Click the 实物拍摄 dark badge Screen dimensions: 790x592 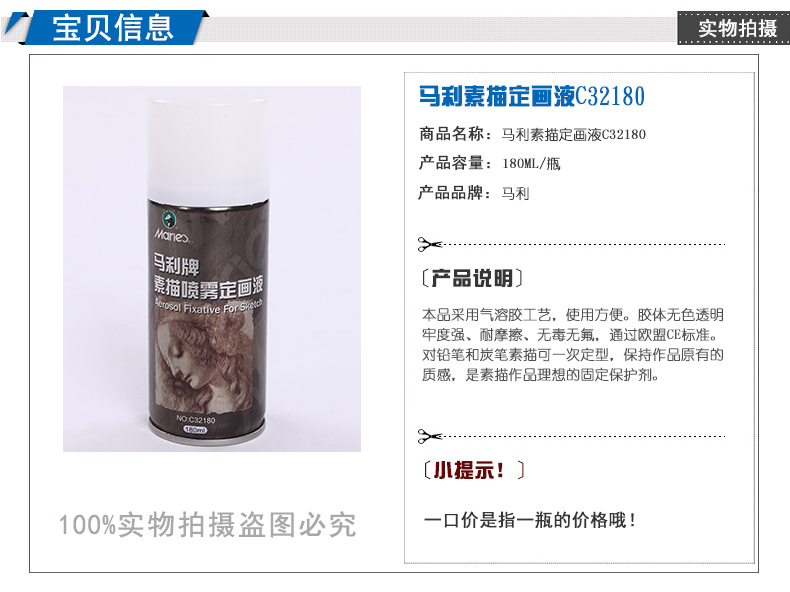click(734, 28)
